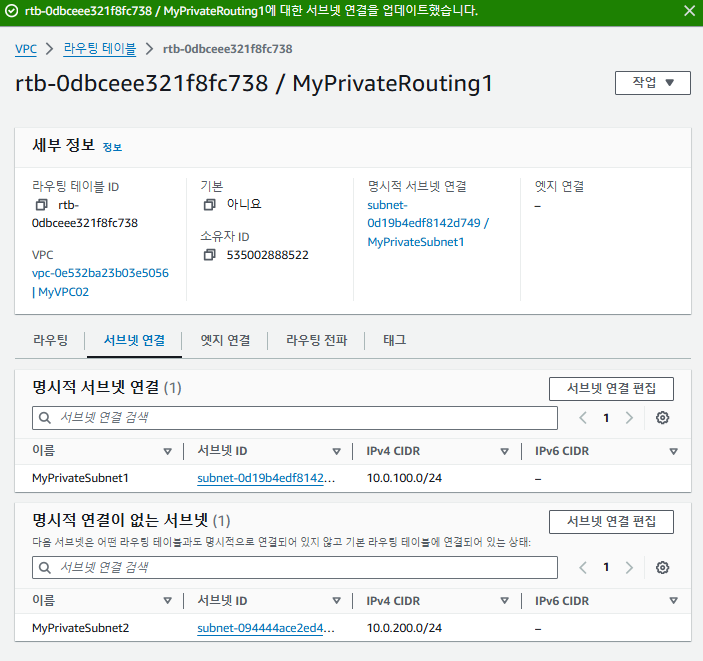Image resolution: width=703 pixels, height=661 pixels.
Task: Open the 태그 tab
Action: [x=395, y=340]
